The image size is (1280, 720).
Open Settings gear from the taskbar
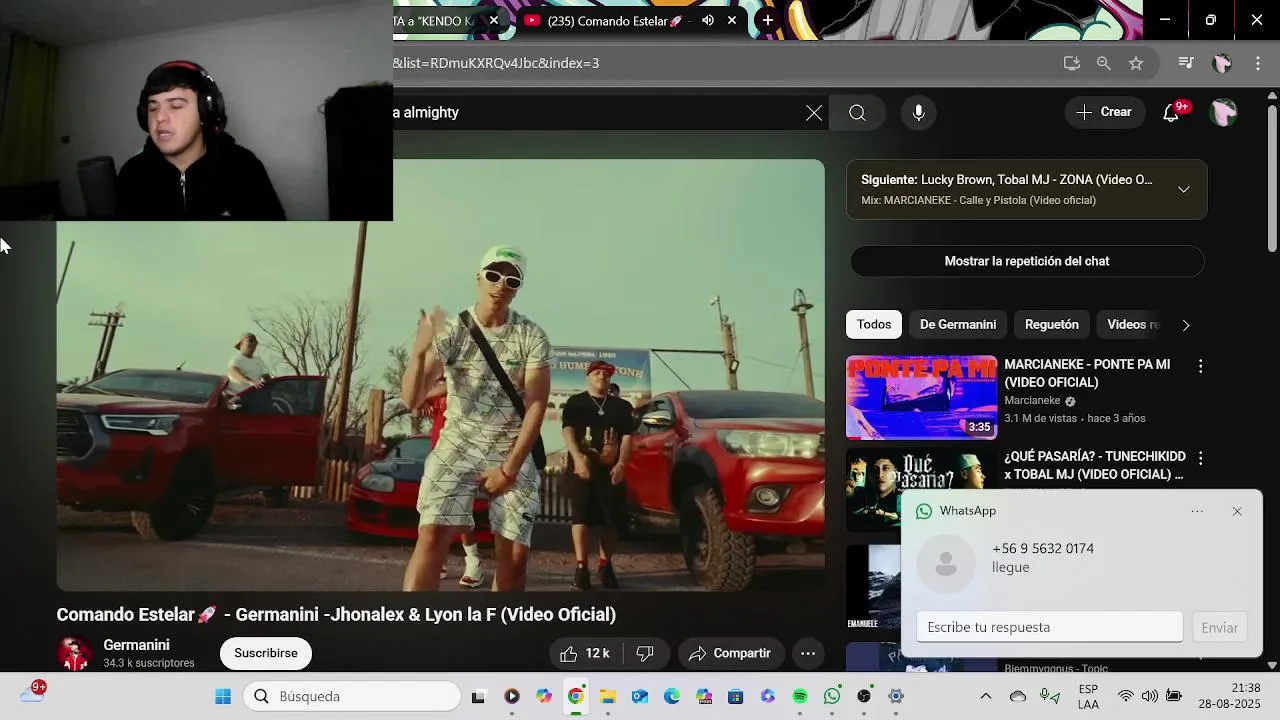point(896,696)
